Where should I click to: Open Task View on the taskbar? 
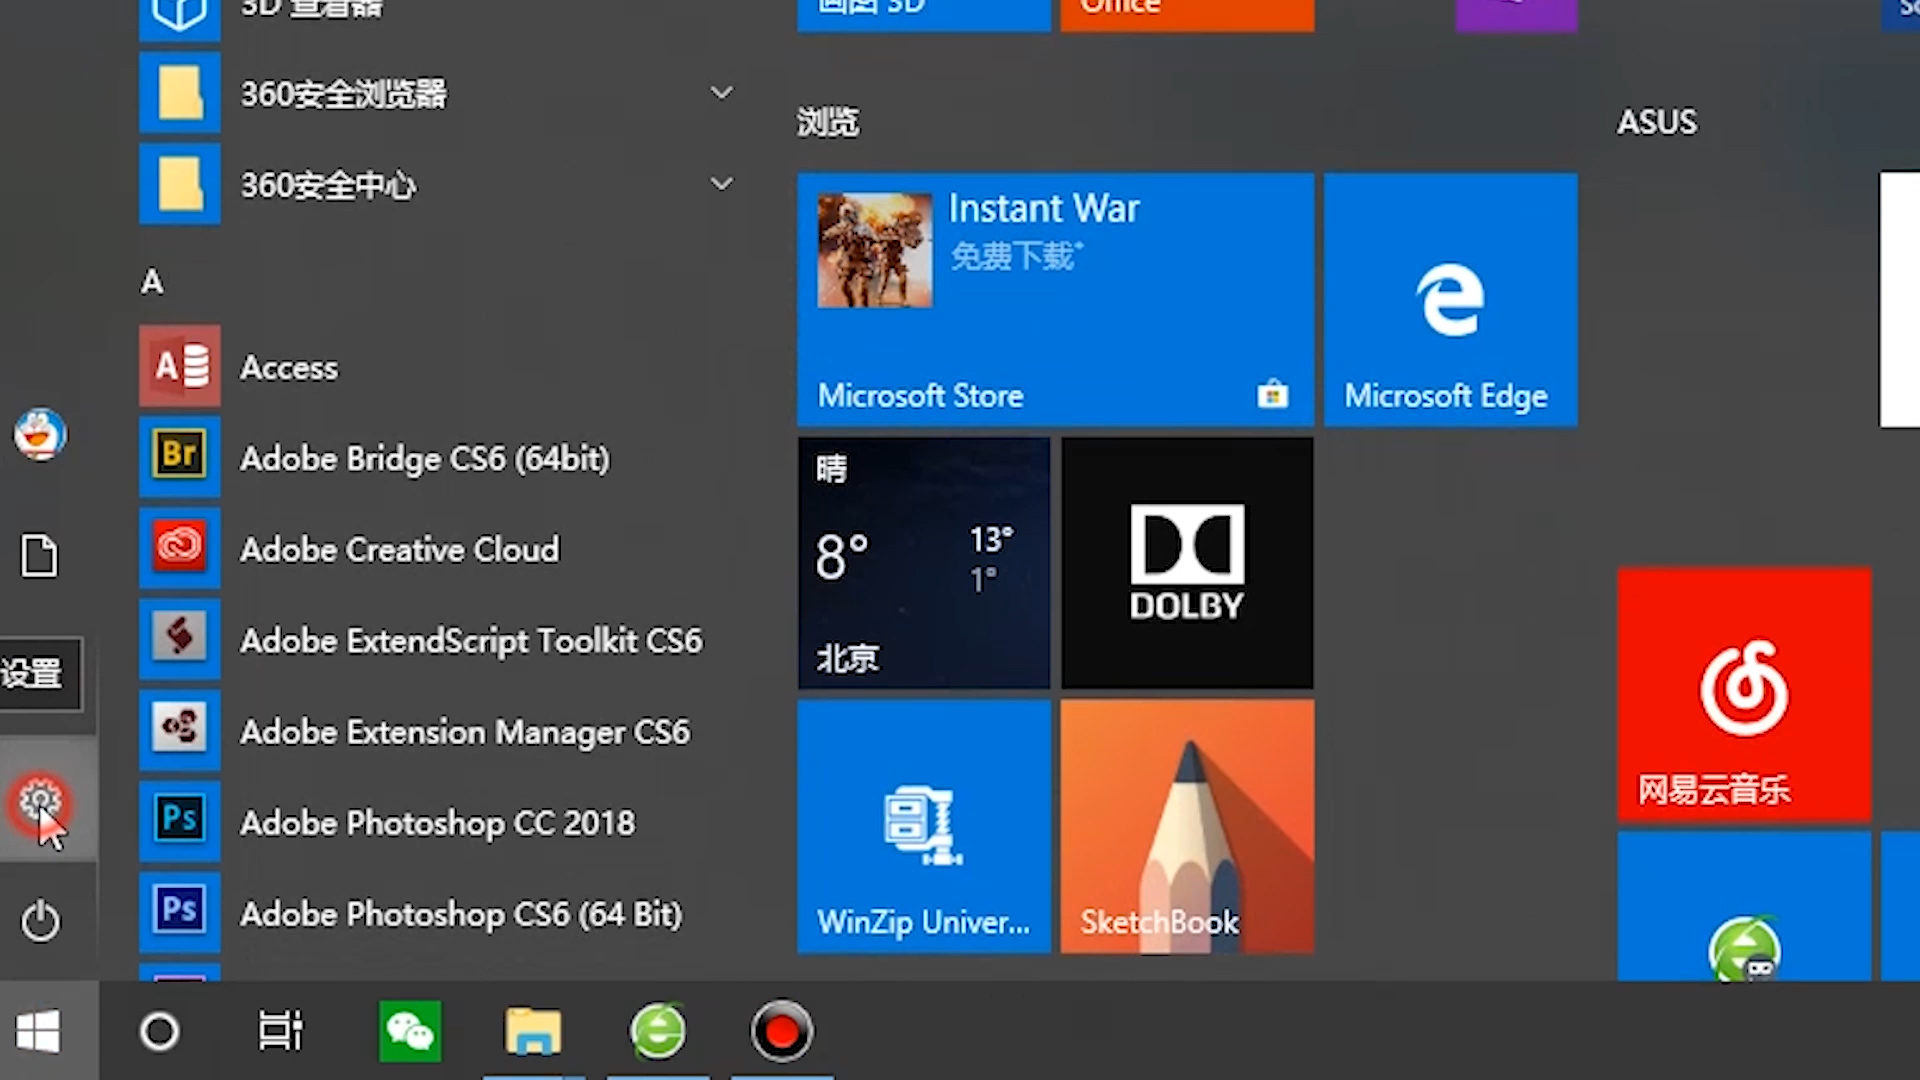pos(281,1031)
